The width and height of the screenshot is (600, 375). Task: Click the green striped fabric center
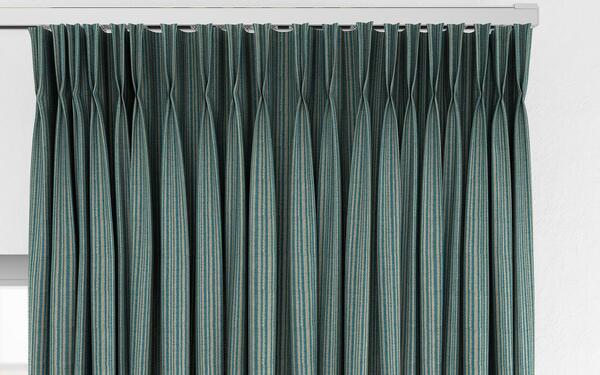(x=282, y=200)
